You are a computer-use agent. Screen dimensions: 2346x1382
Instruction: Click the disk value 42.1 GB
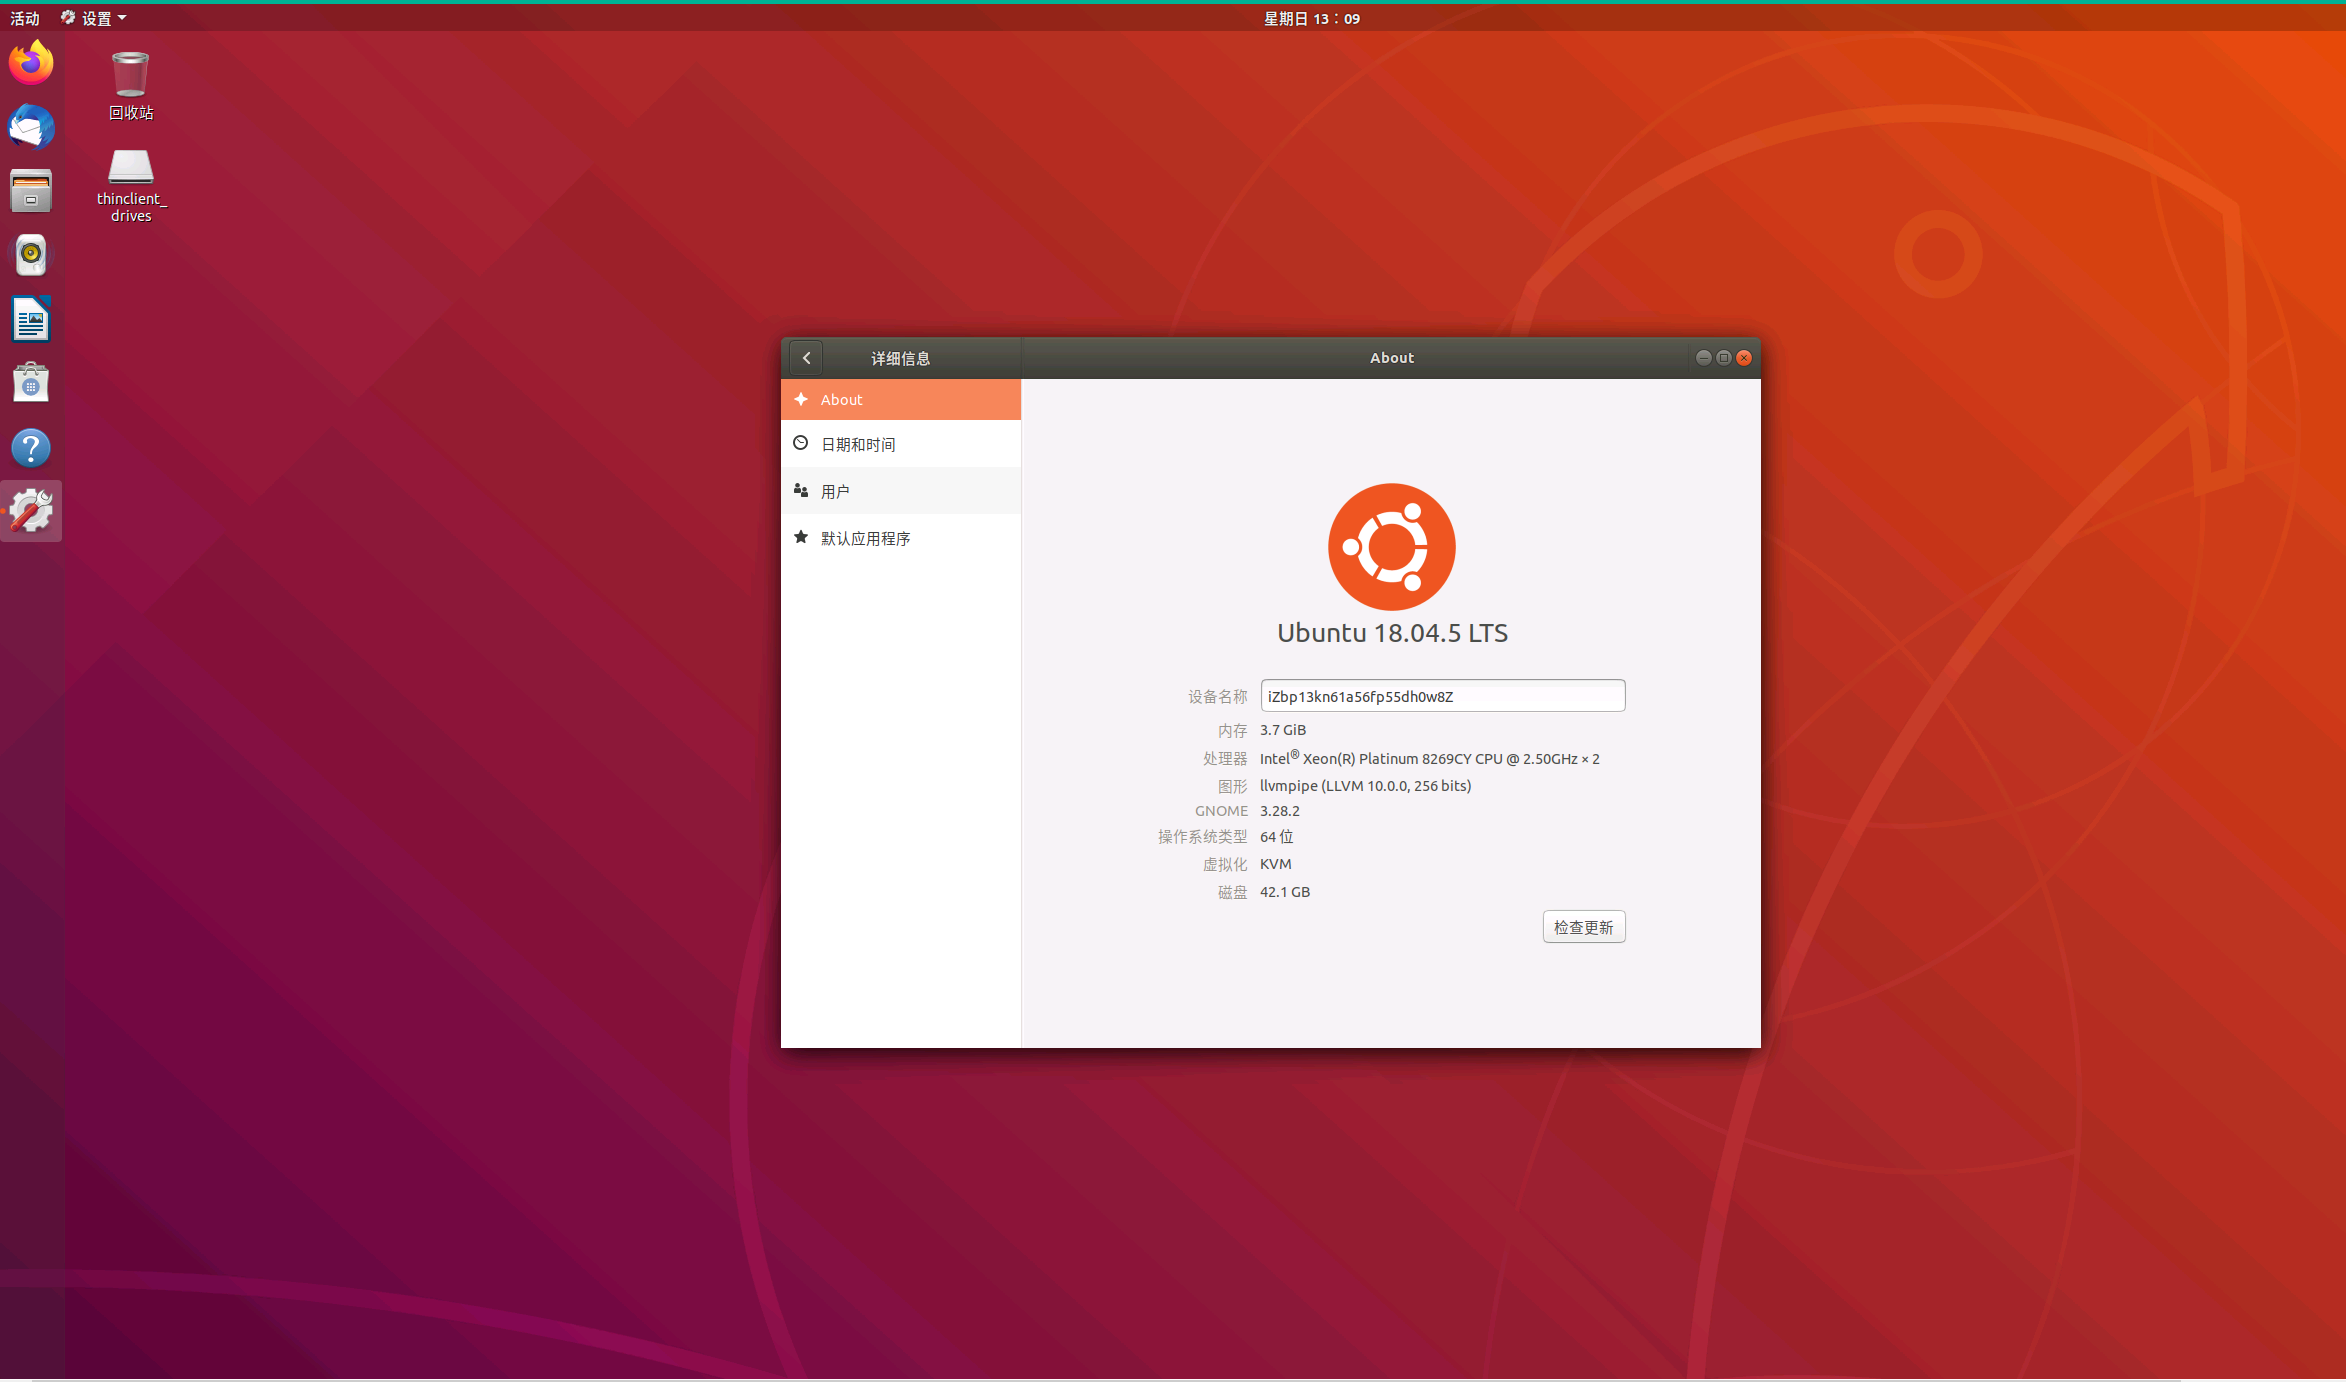1285,892
